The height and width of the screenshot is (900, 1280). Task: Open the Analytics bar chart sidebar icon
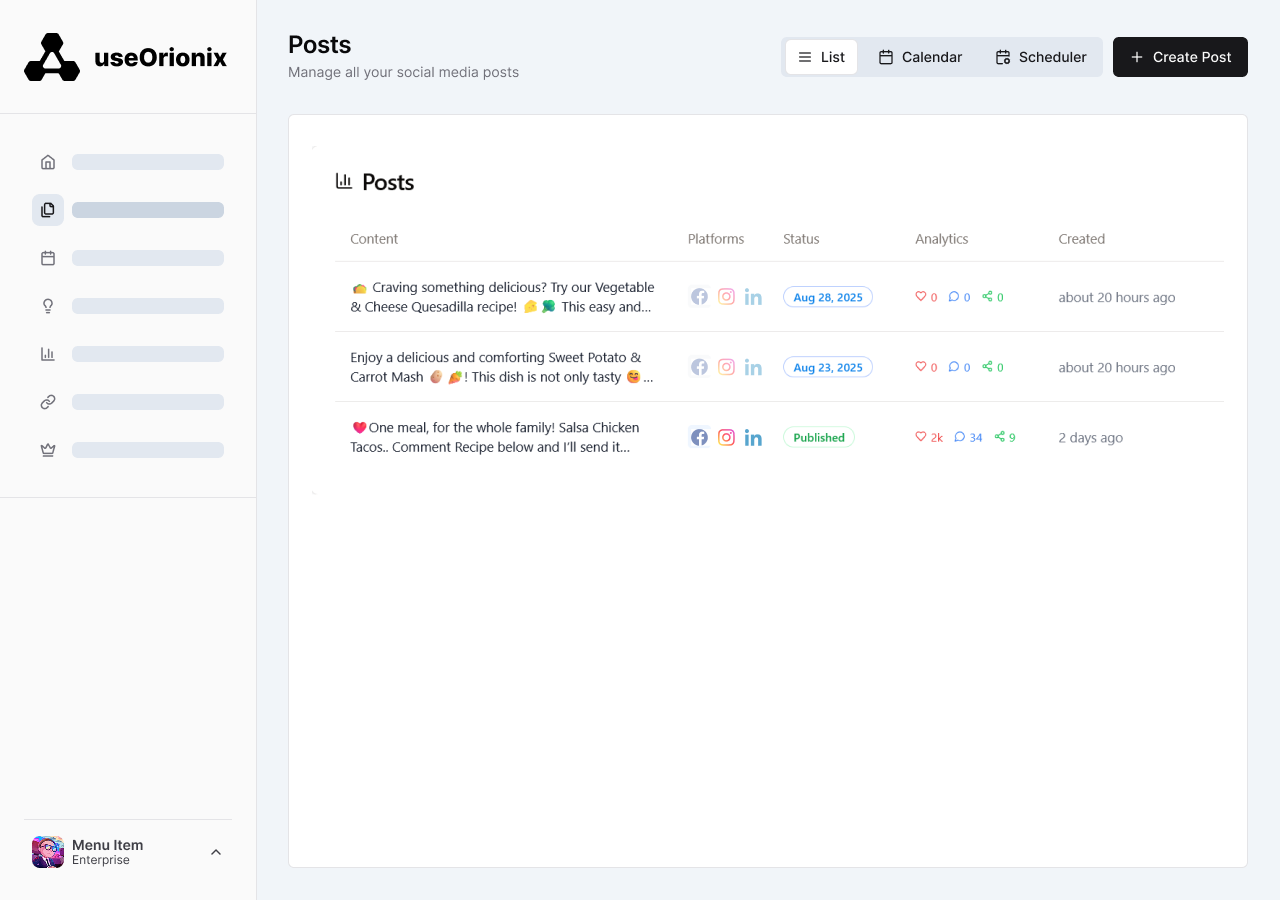48,353
